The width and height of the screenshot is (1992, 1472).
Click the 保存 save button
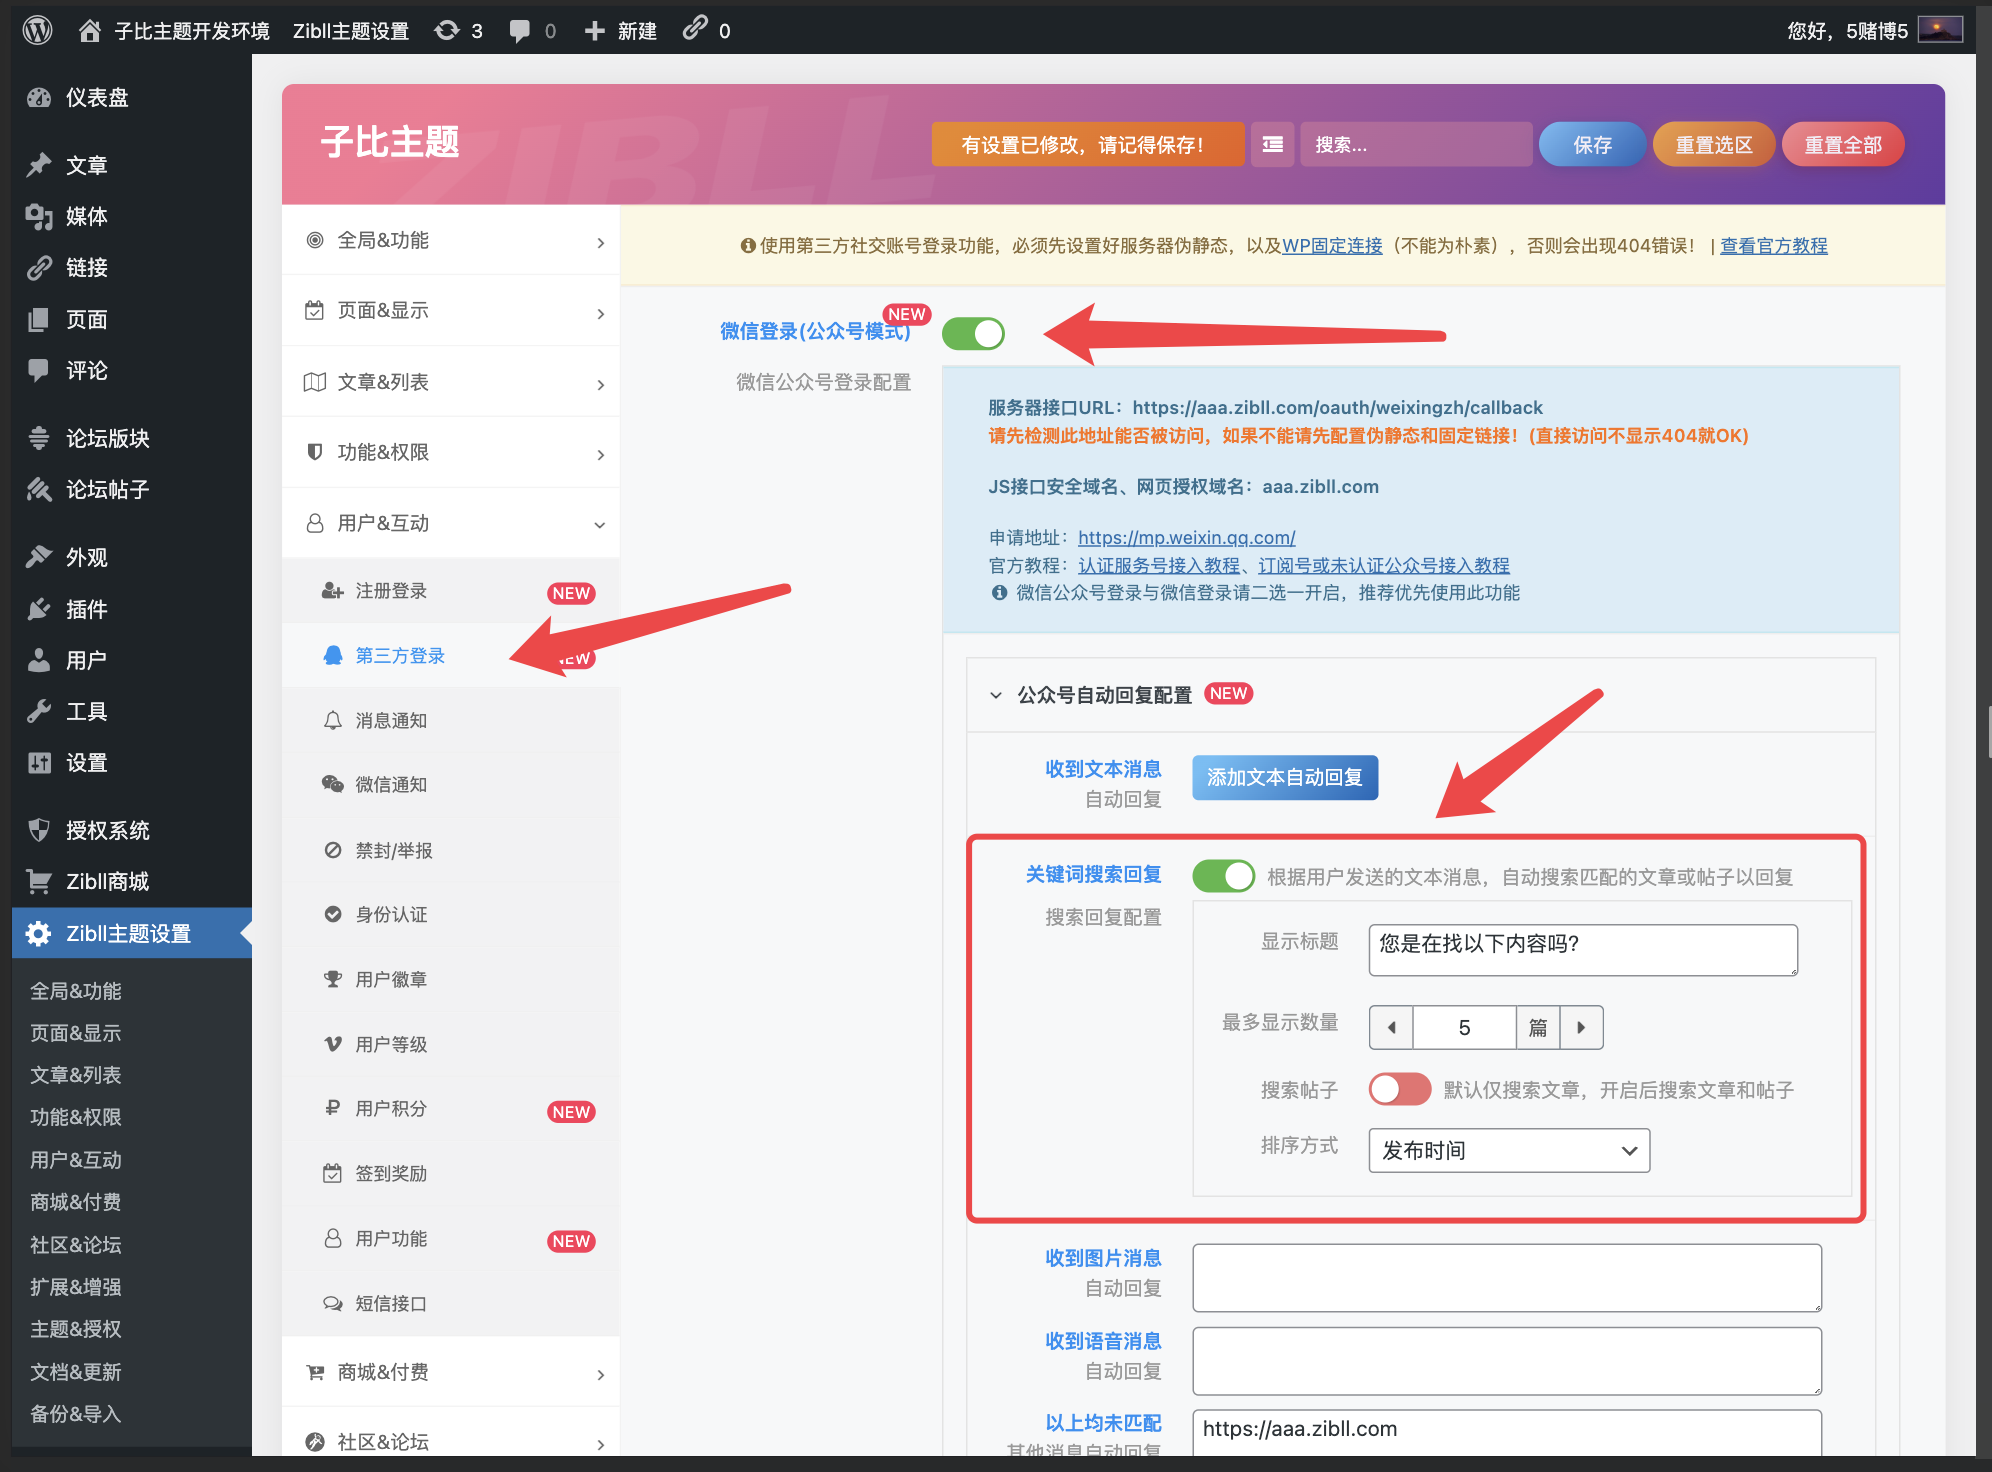point(1591,144)
